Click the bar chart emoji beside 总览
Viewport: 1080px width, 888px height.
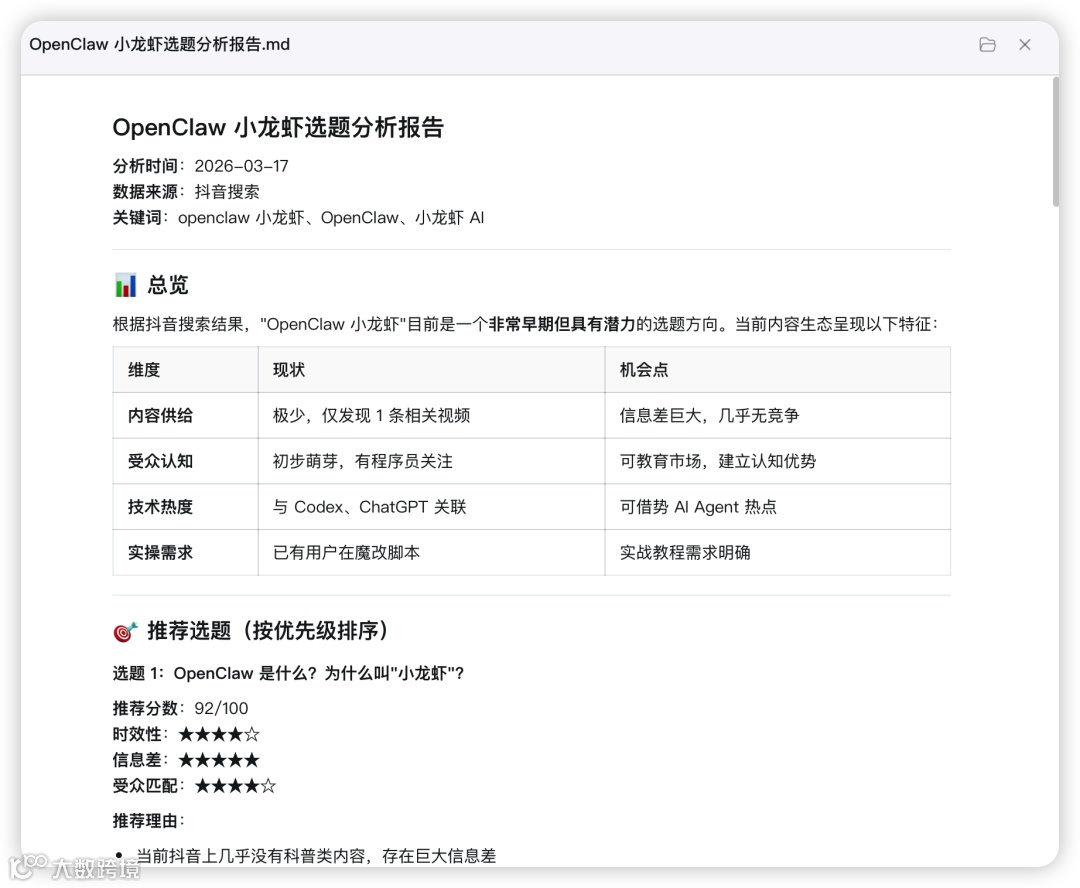tap(125, 285)
